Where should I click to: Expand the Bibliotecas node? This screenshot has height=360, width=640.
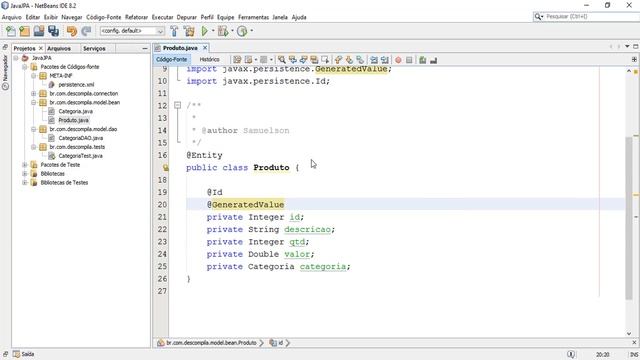[25, 174]
